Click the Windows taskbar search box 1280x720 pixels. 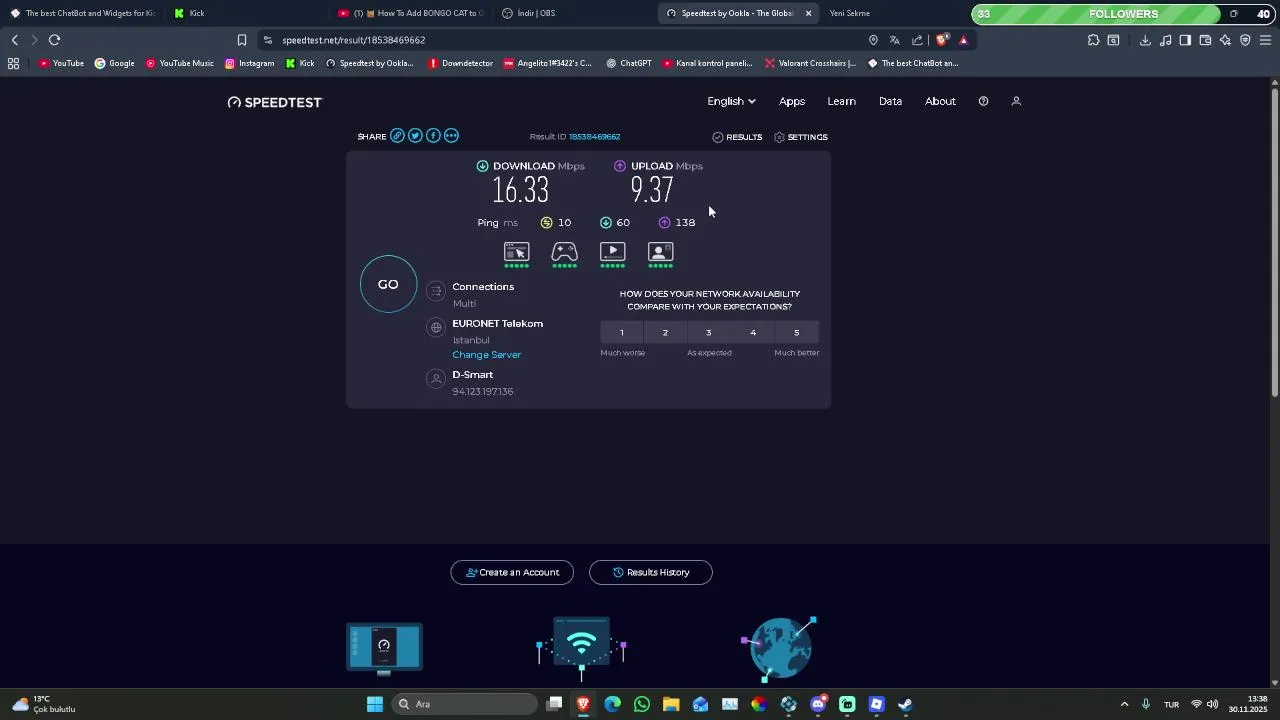point(464,704)
